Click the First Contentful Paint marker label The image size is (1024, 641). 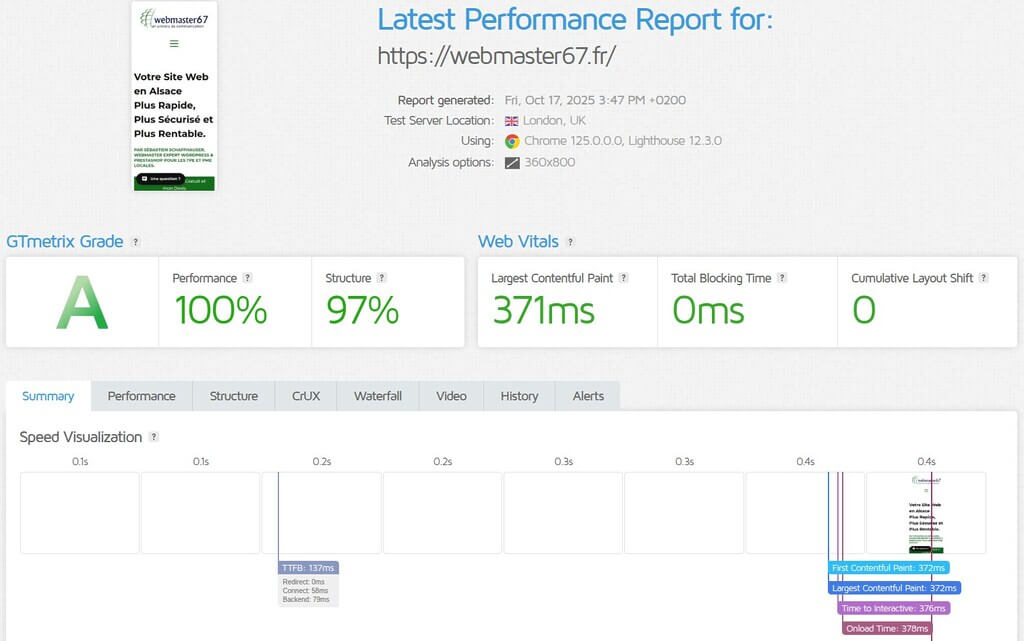coord(888,568)
